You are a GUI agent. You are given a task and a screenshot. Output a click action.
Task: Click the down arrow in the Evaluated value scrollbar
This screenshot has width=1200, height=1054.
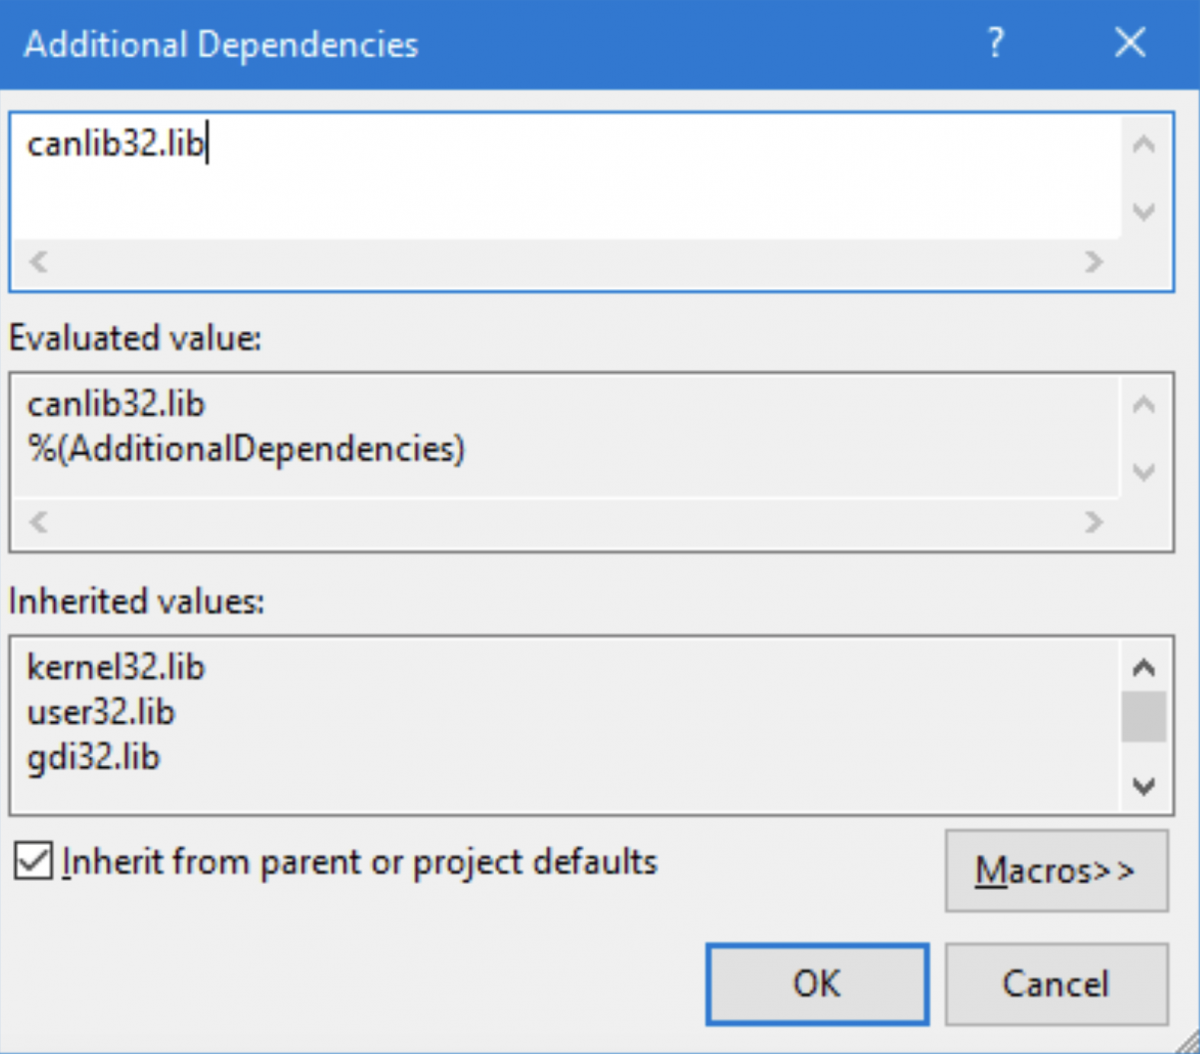click(1143, 472)
